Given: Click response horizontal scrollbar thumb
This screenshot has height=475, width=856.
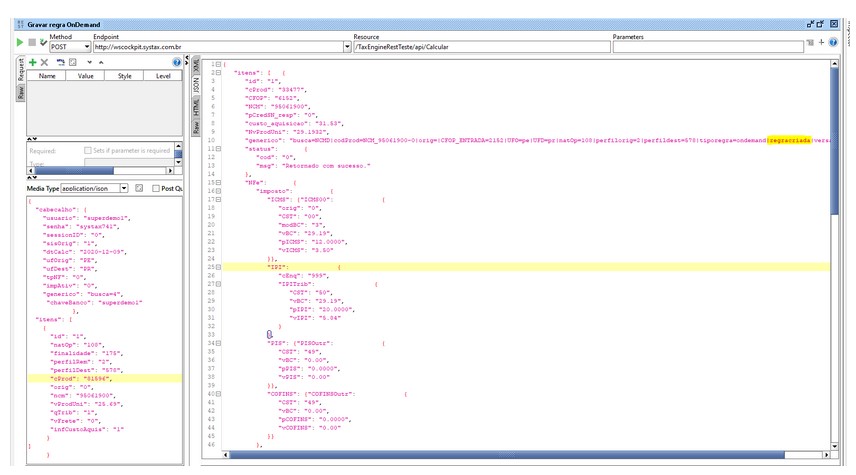Looking at the screenshot, I should 507,455.
